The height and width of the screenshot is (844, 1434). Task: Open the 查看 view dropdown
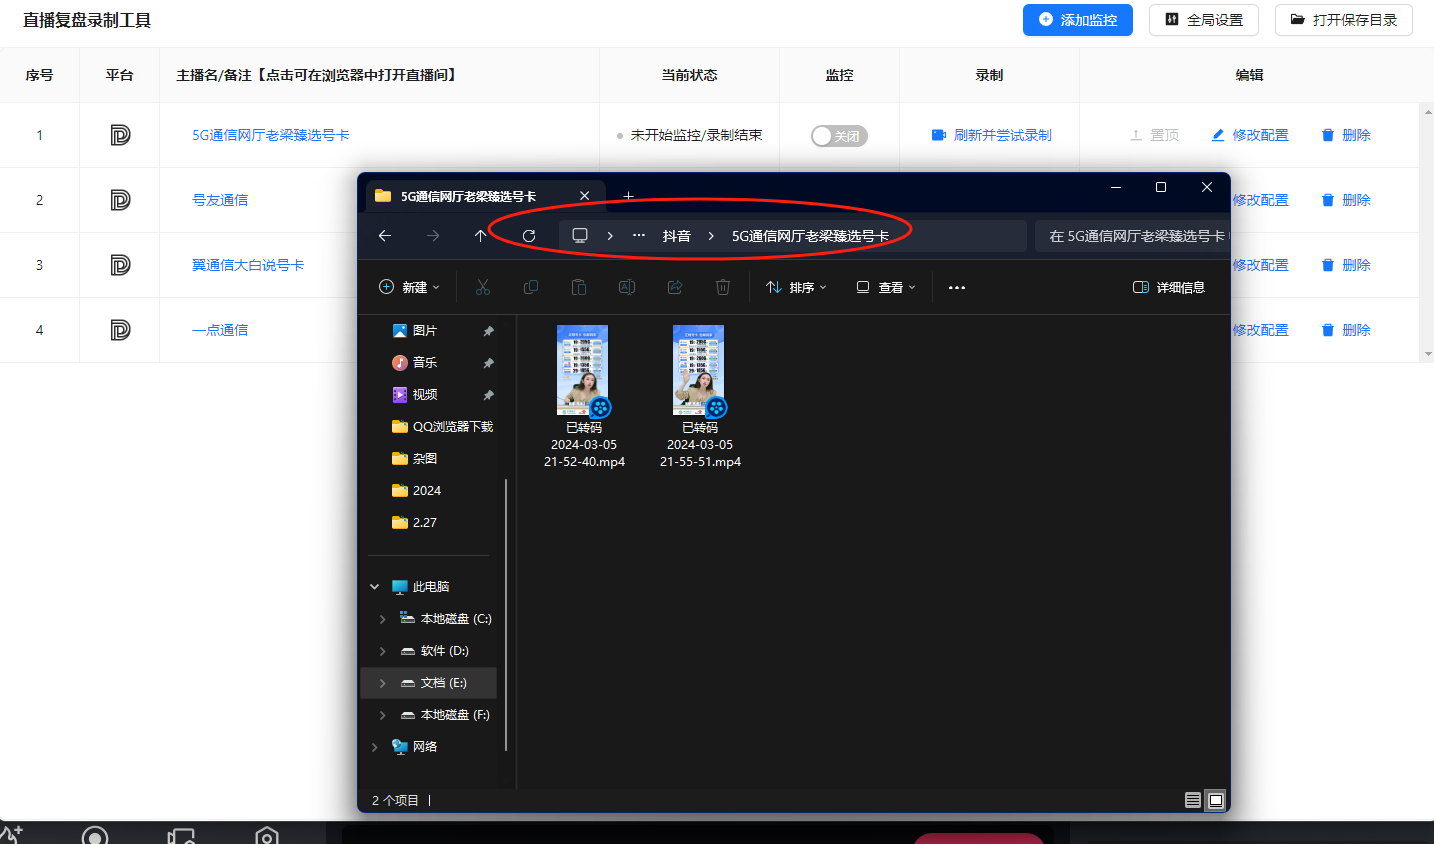[x=886, y=287]
